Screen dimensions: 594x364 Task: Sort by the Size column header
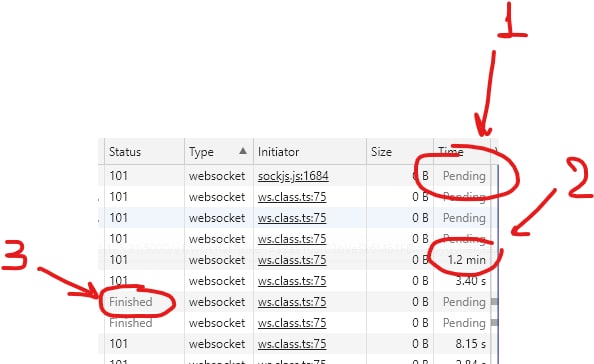[x=400, y=152]
